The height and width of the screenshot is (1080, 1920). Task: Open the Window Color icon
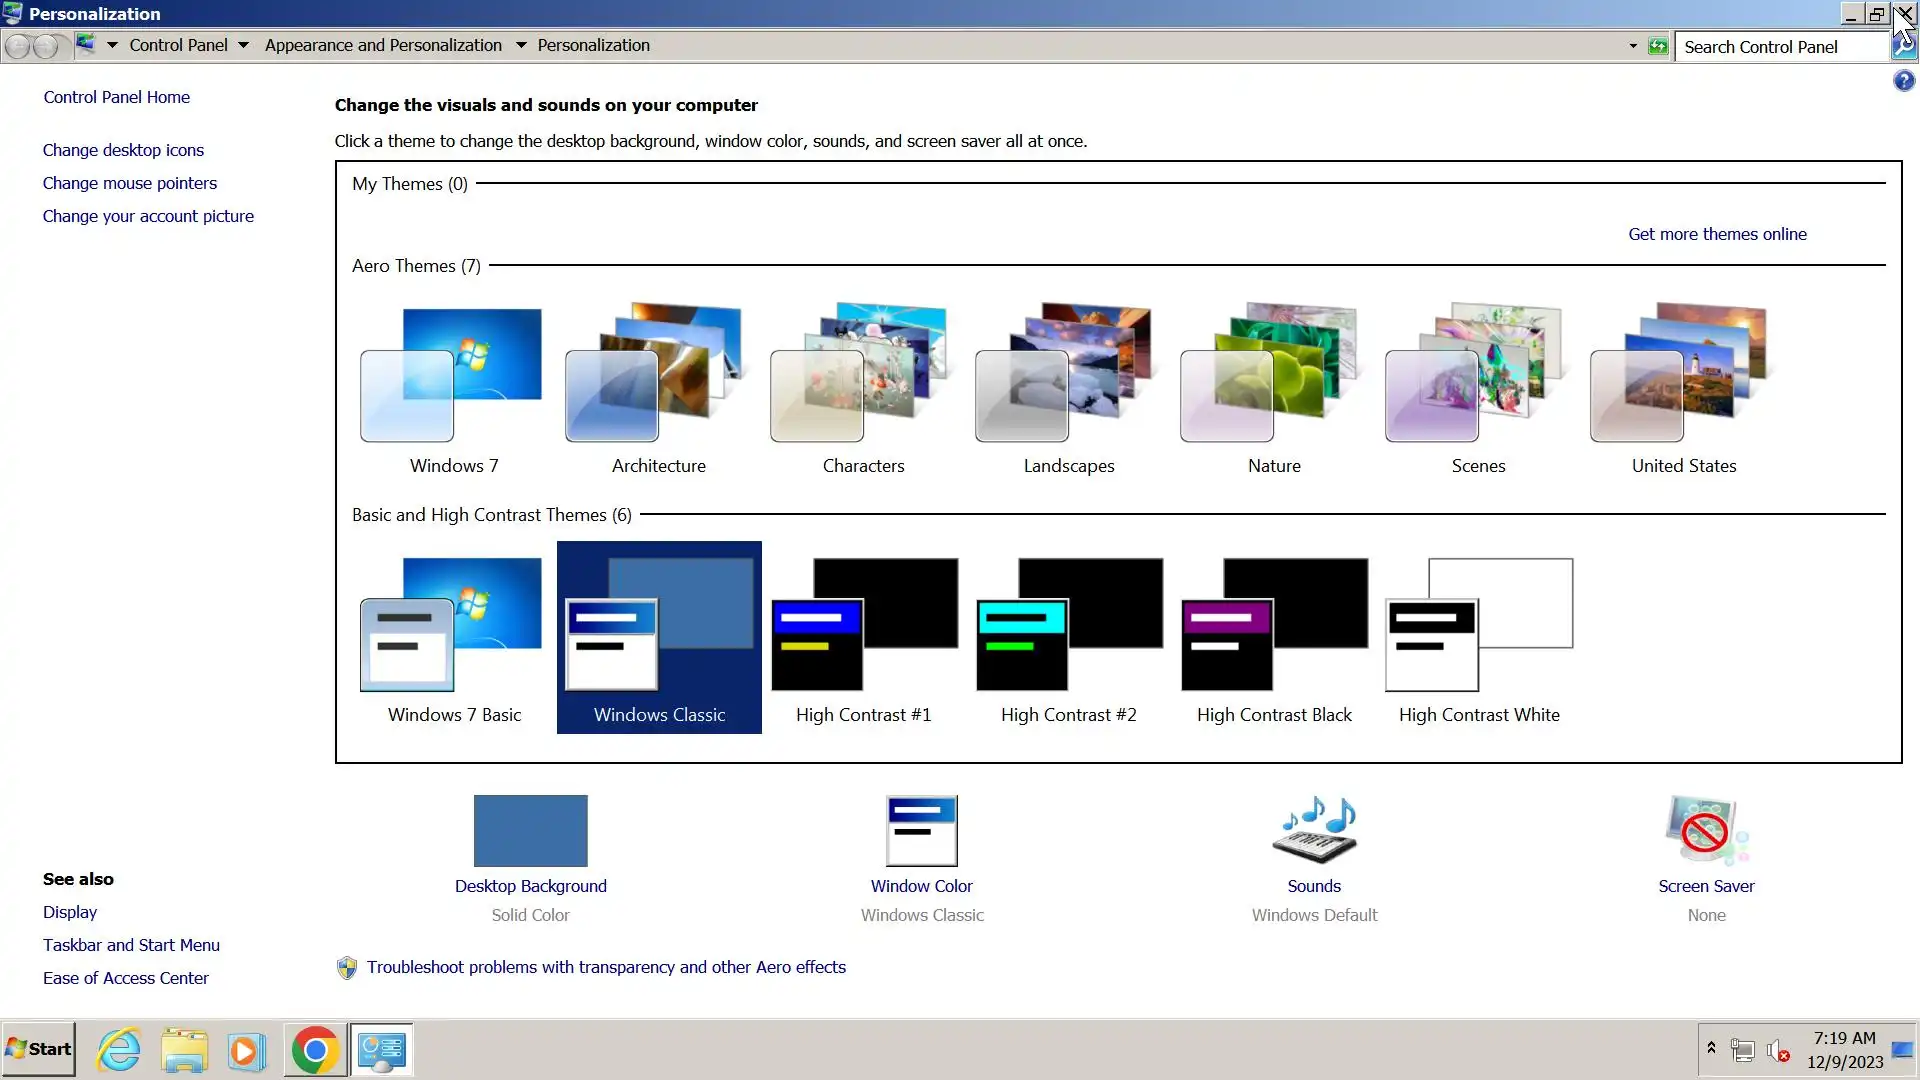[x=921, y=831]
